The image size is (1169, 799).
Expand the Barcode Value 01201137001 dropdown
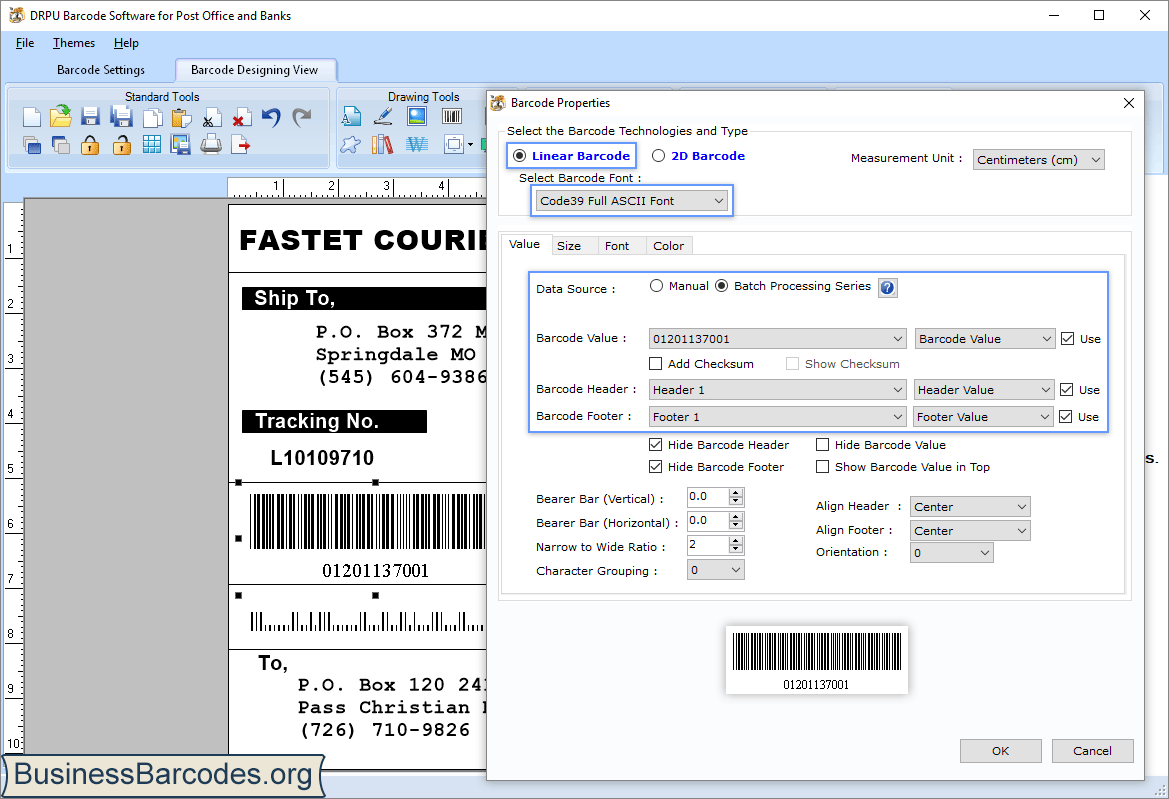778,339
